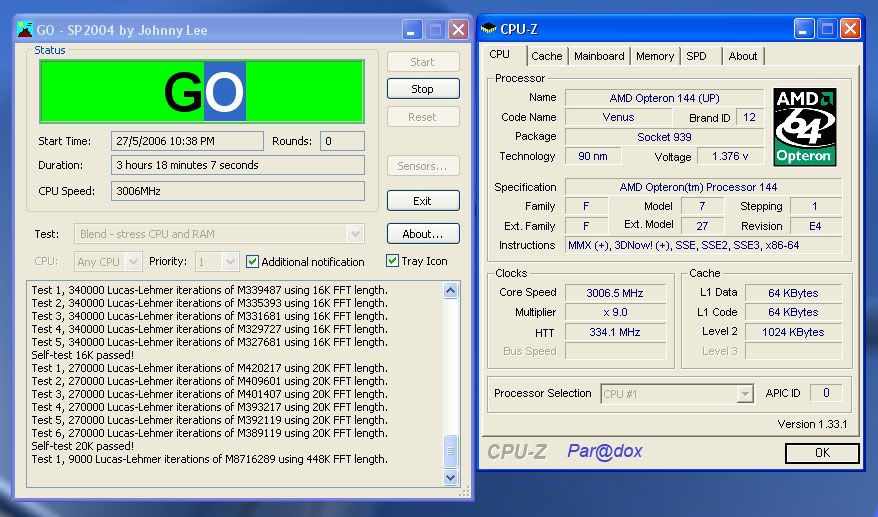Switch to the Mainboard tab

[x=599, y=56]
